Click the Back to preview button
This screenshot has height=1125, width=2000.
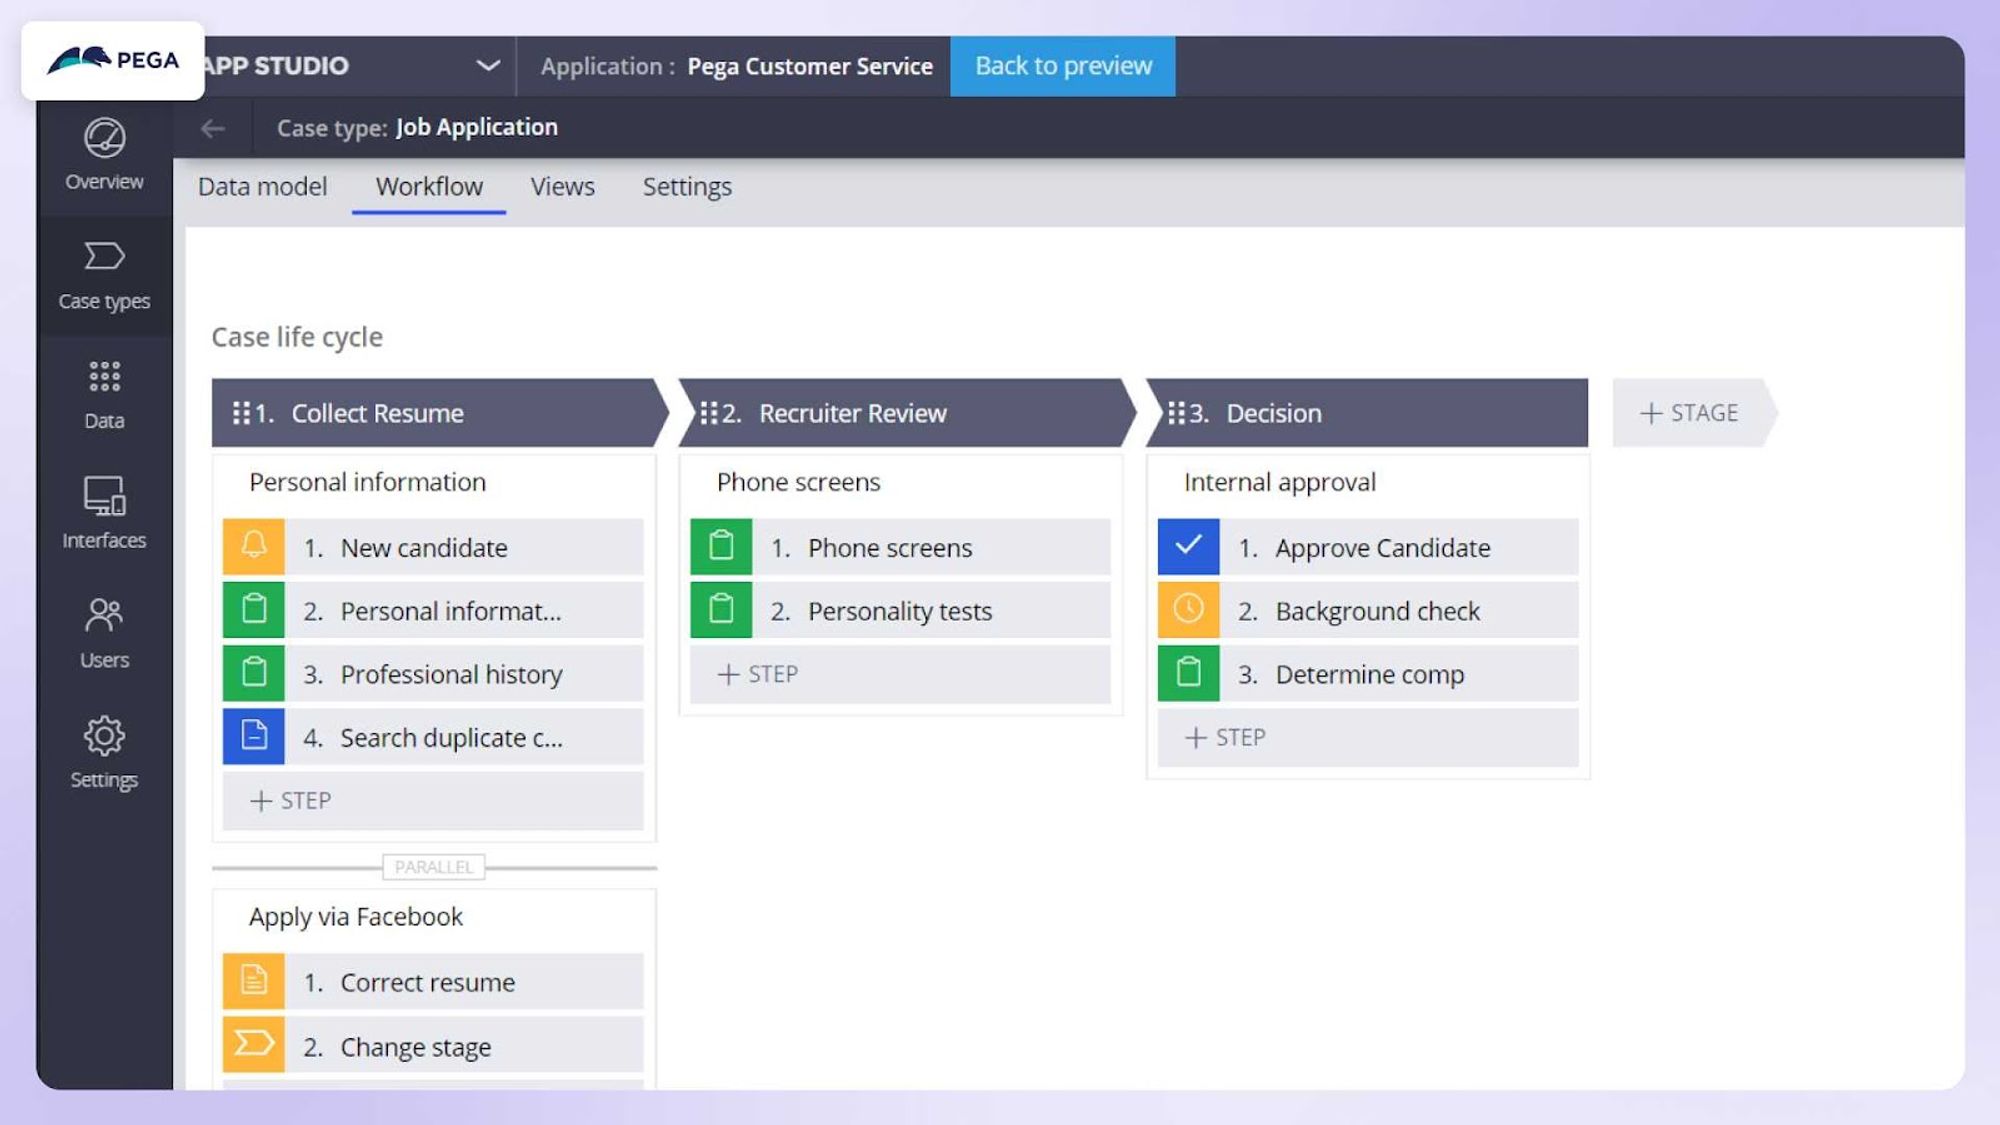pos(1063,66)
